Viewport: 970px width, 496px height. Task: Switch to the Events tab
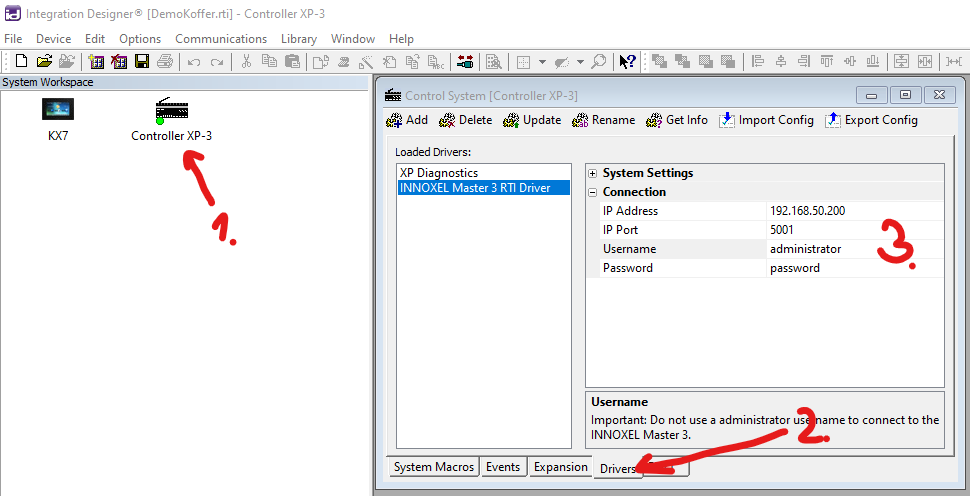tap(503, 467)
